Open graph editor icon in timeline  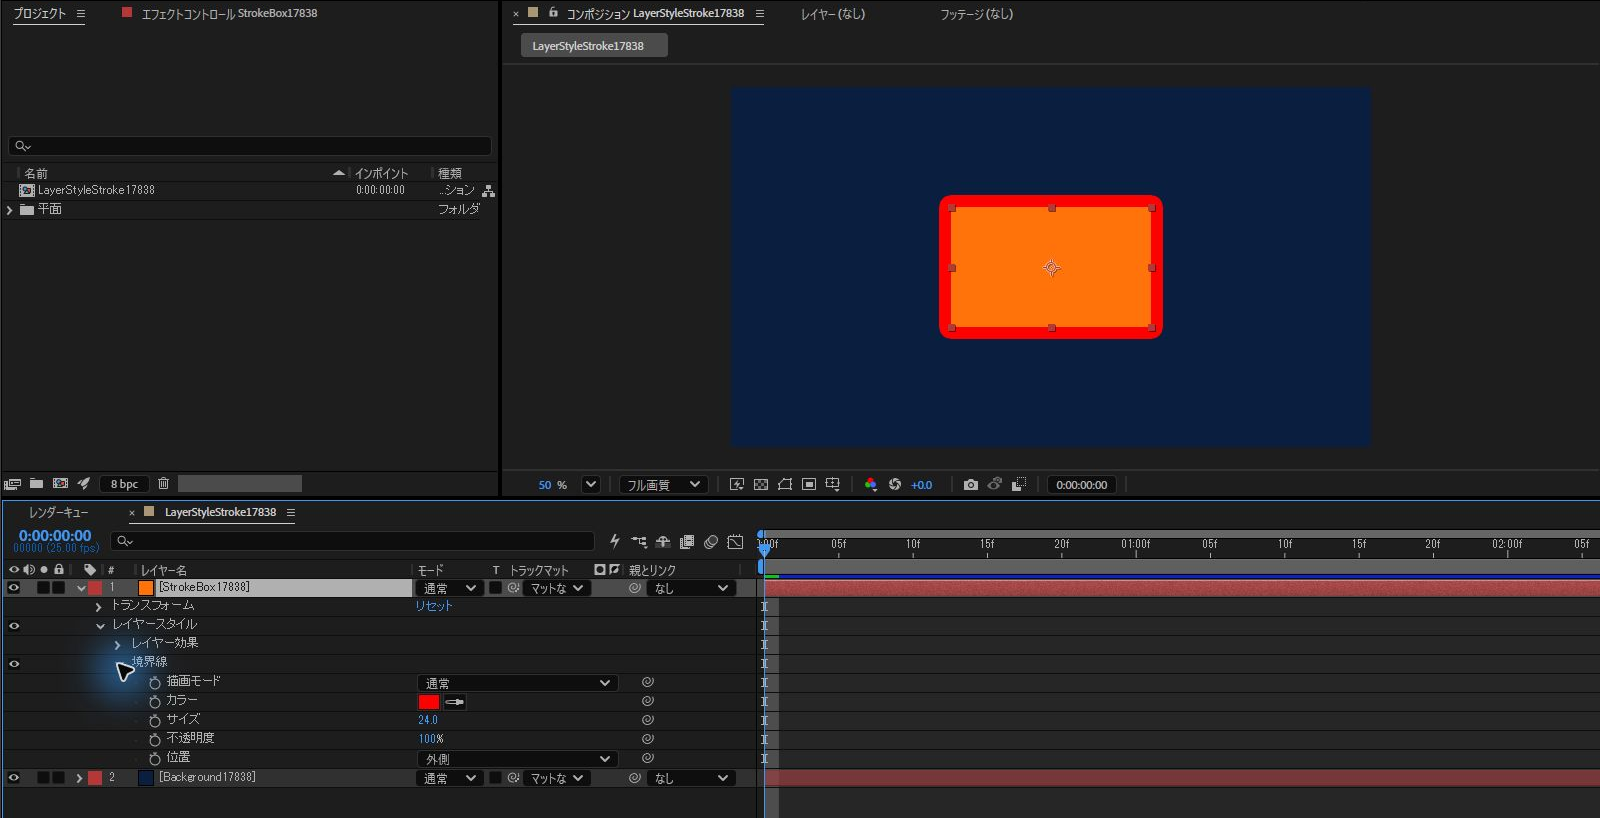735,542
